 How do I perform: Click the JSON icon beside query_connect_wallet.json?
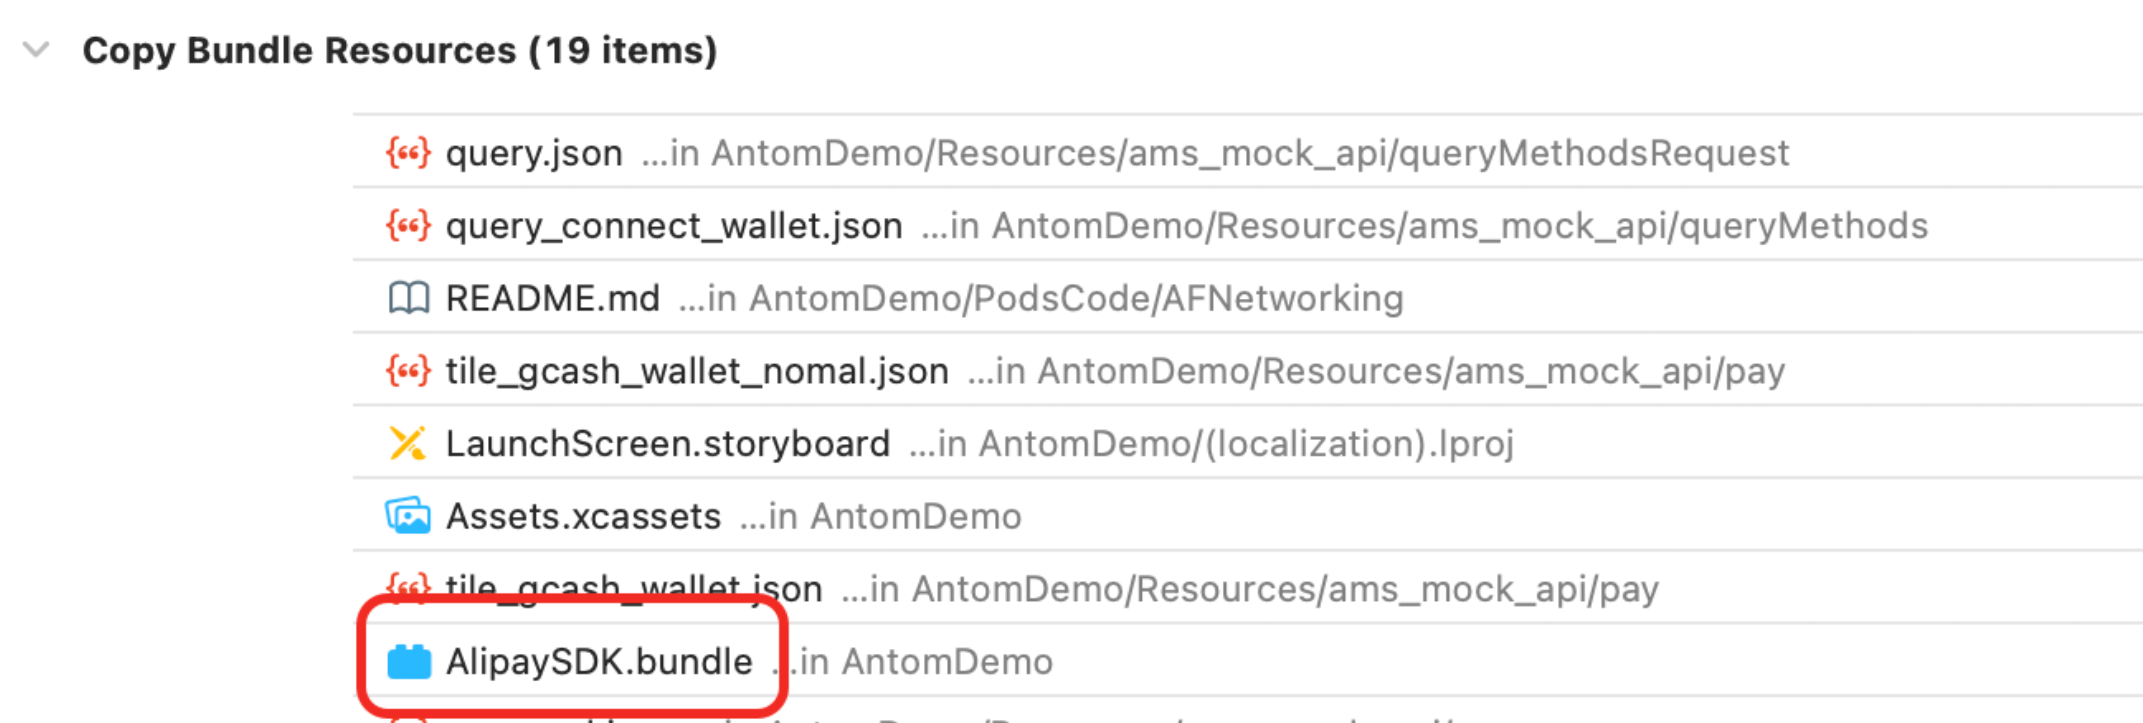pyautogui.click(x=408, y=226)
